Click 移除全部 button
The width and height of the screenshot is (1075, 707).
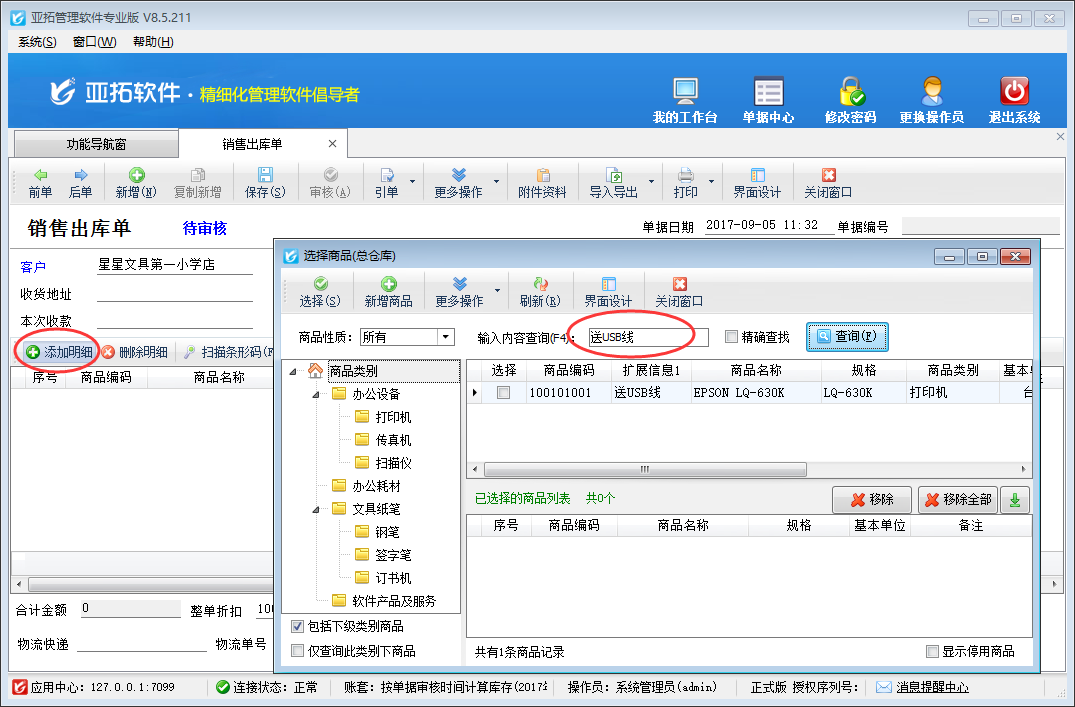(x=957, y=500)
